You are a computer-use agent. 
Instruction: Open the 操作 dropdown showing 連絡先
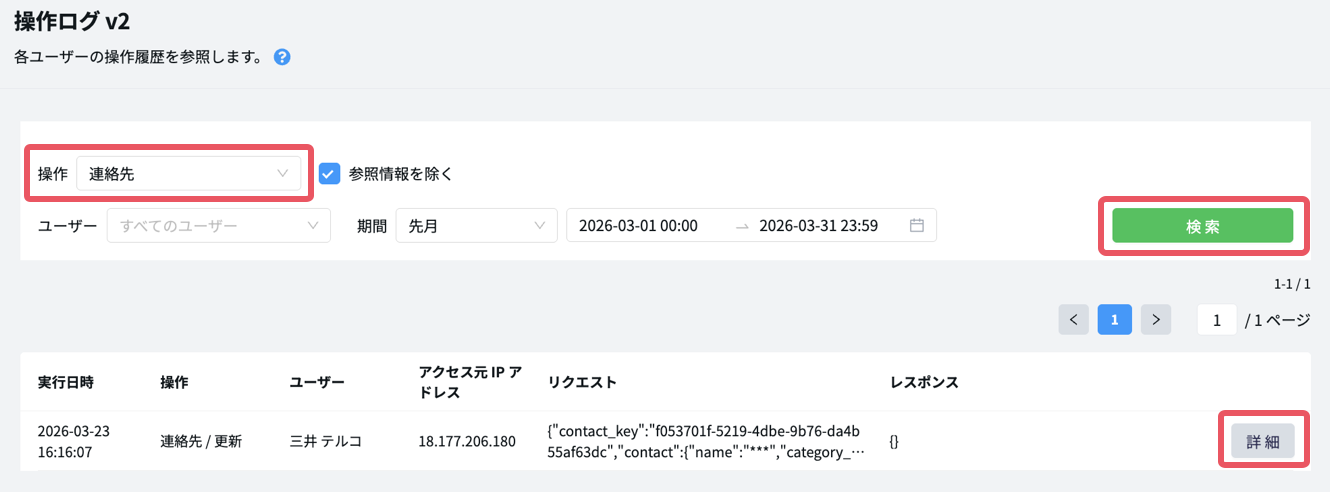189,174
